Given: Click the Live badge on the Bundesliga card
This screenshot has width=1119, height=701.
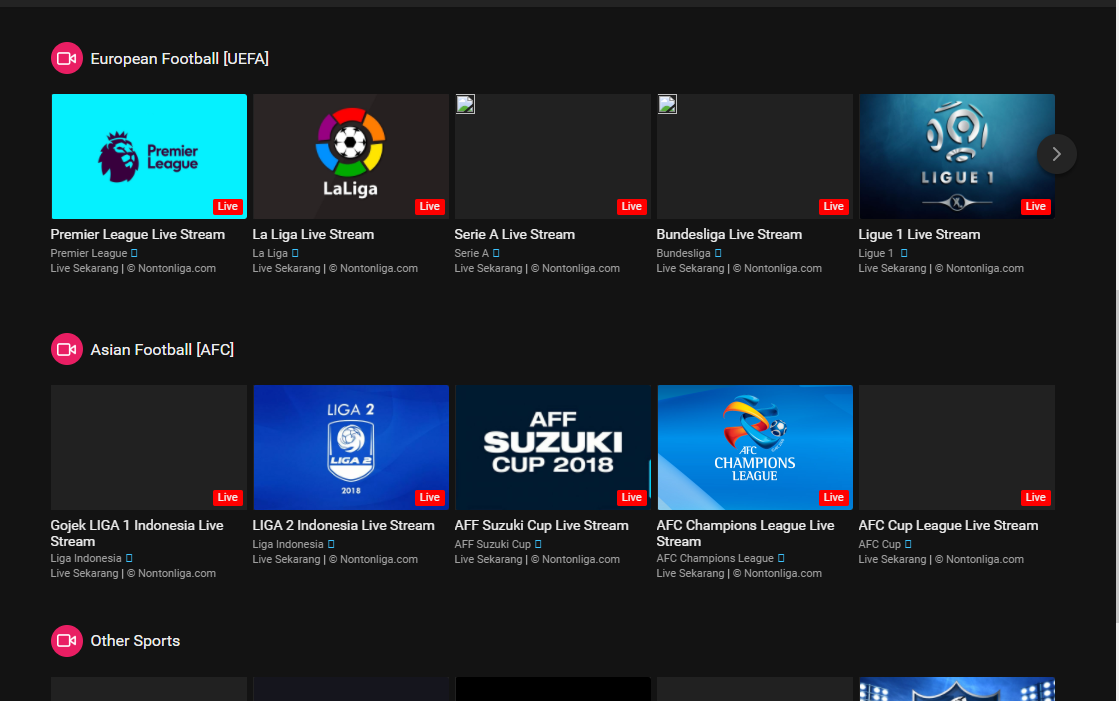Looking at the screenshot, I should coord(834,206).
